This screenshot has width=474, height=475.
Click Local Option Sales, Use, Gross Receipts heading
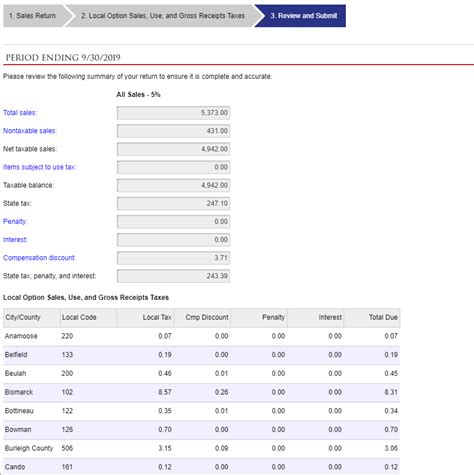point(86,297)
